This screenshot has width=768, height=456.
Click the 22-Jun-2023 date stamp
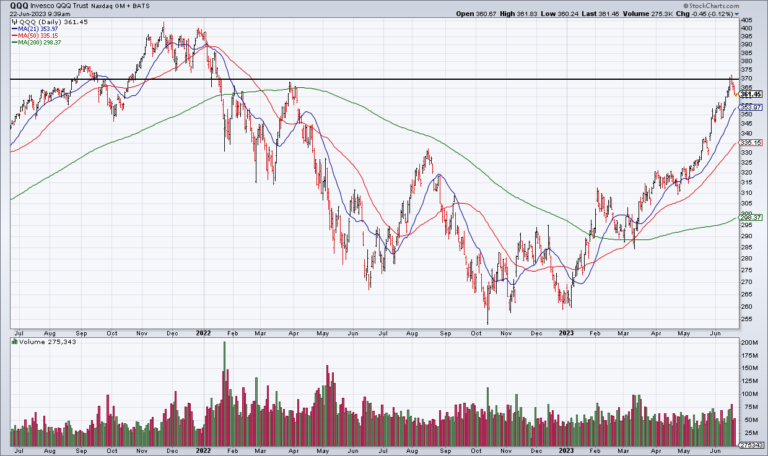[28, 13]
